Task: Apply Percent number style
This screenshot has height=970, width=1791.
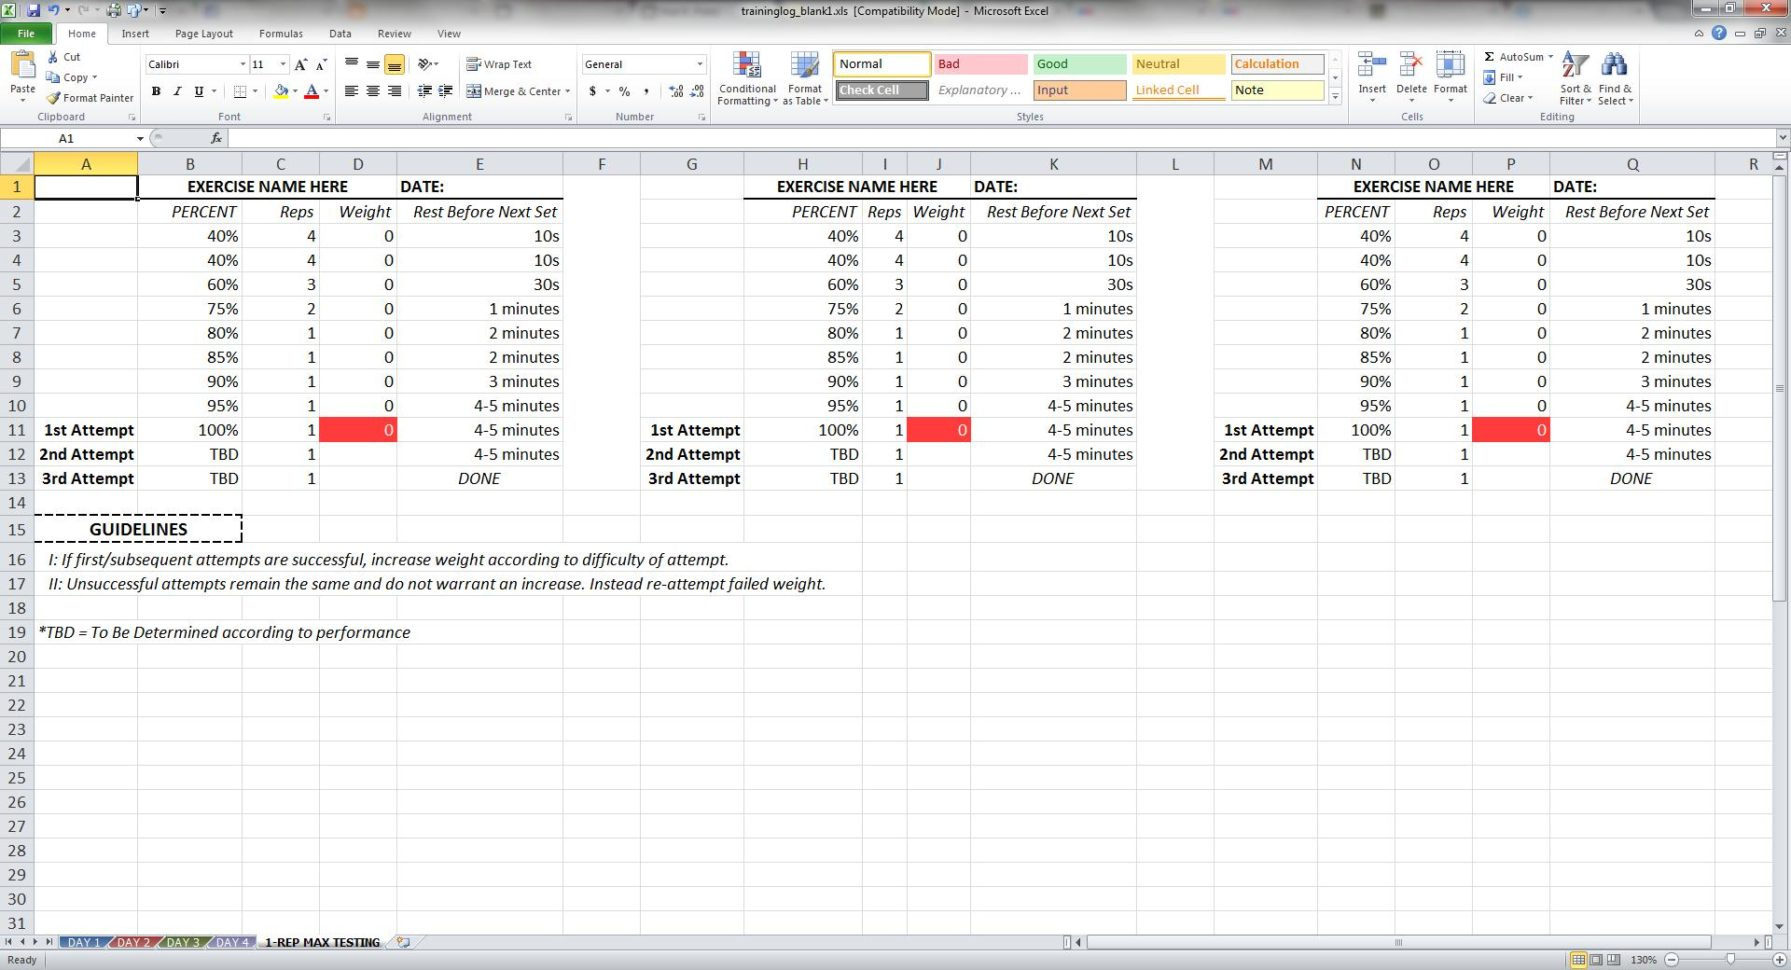Action: pos(623,91)
